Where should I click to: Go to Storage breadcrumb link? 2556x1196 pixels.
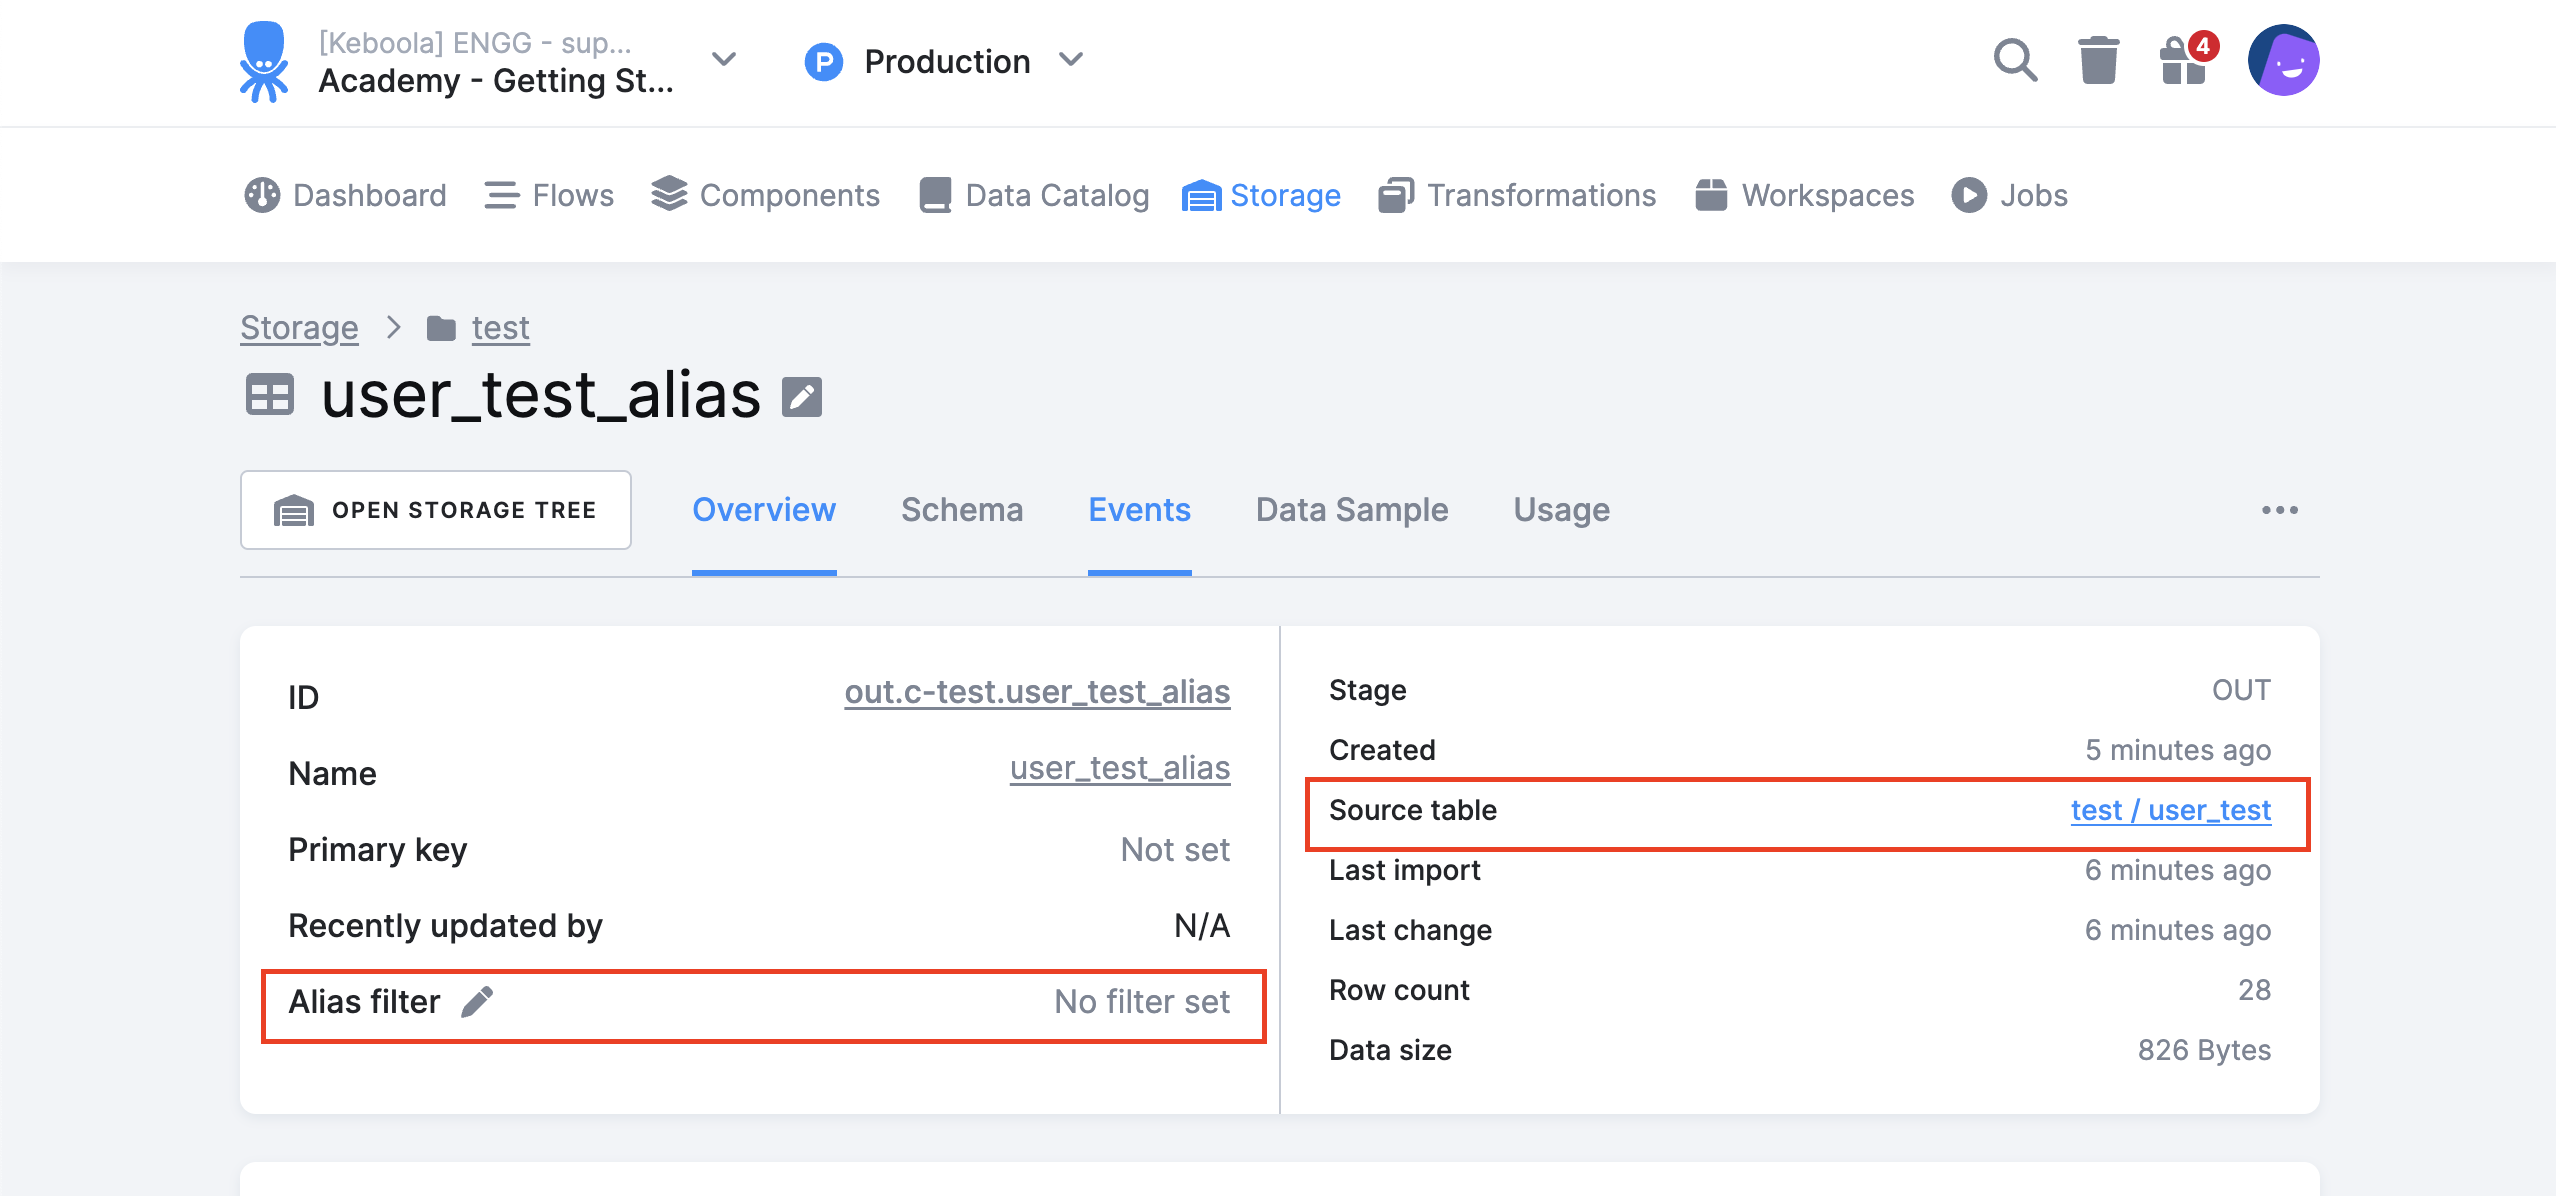click(x=299, y=328)
